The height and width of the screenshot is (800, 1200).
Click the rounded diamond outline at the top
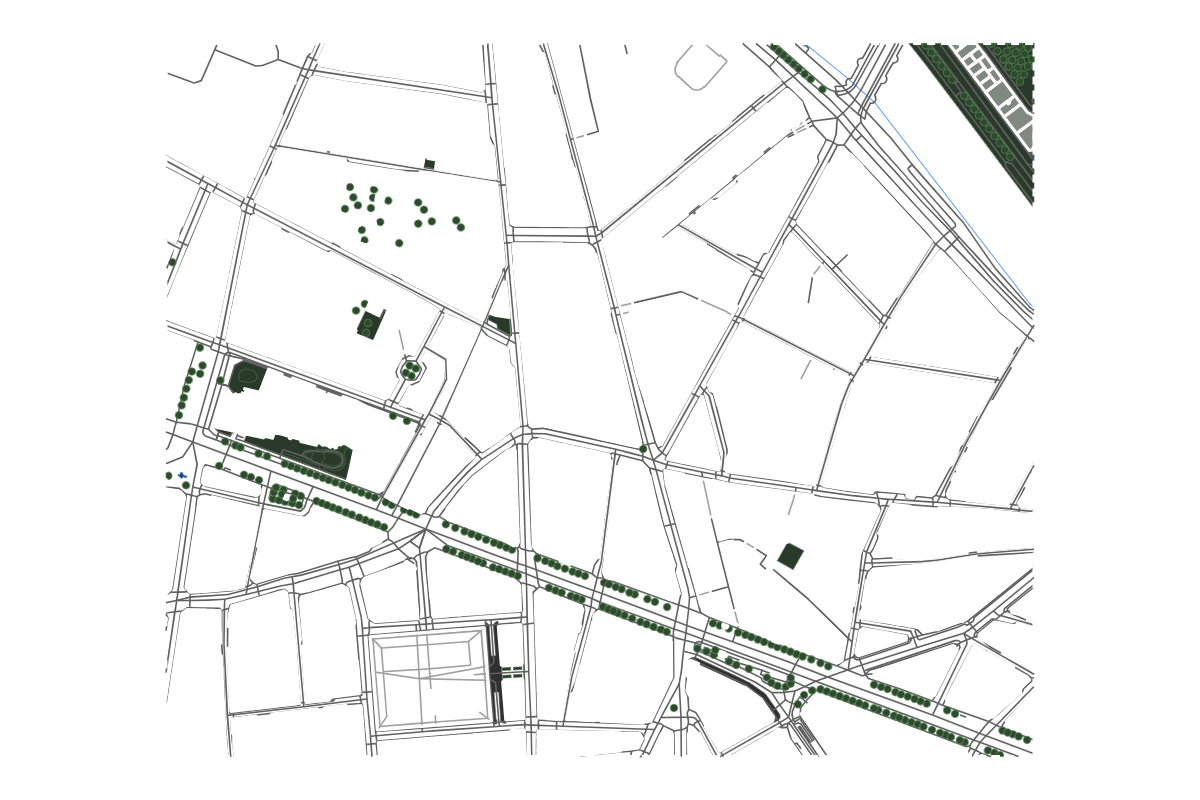[x=700, y=67]
